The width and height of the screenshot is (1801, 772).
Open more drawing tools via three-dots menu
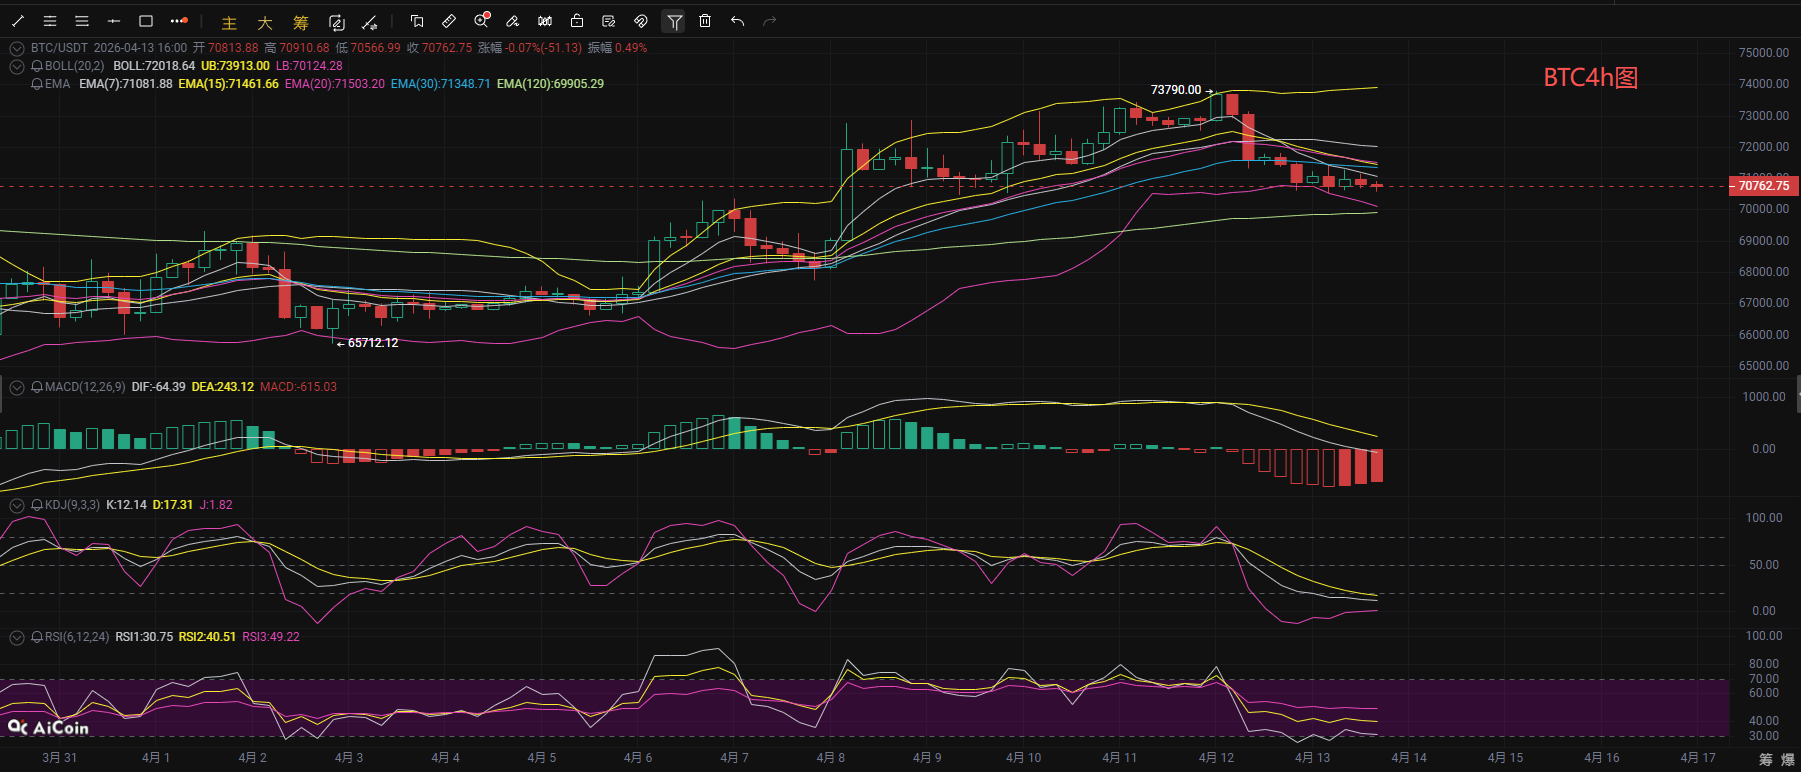click(x=178, y=21)
